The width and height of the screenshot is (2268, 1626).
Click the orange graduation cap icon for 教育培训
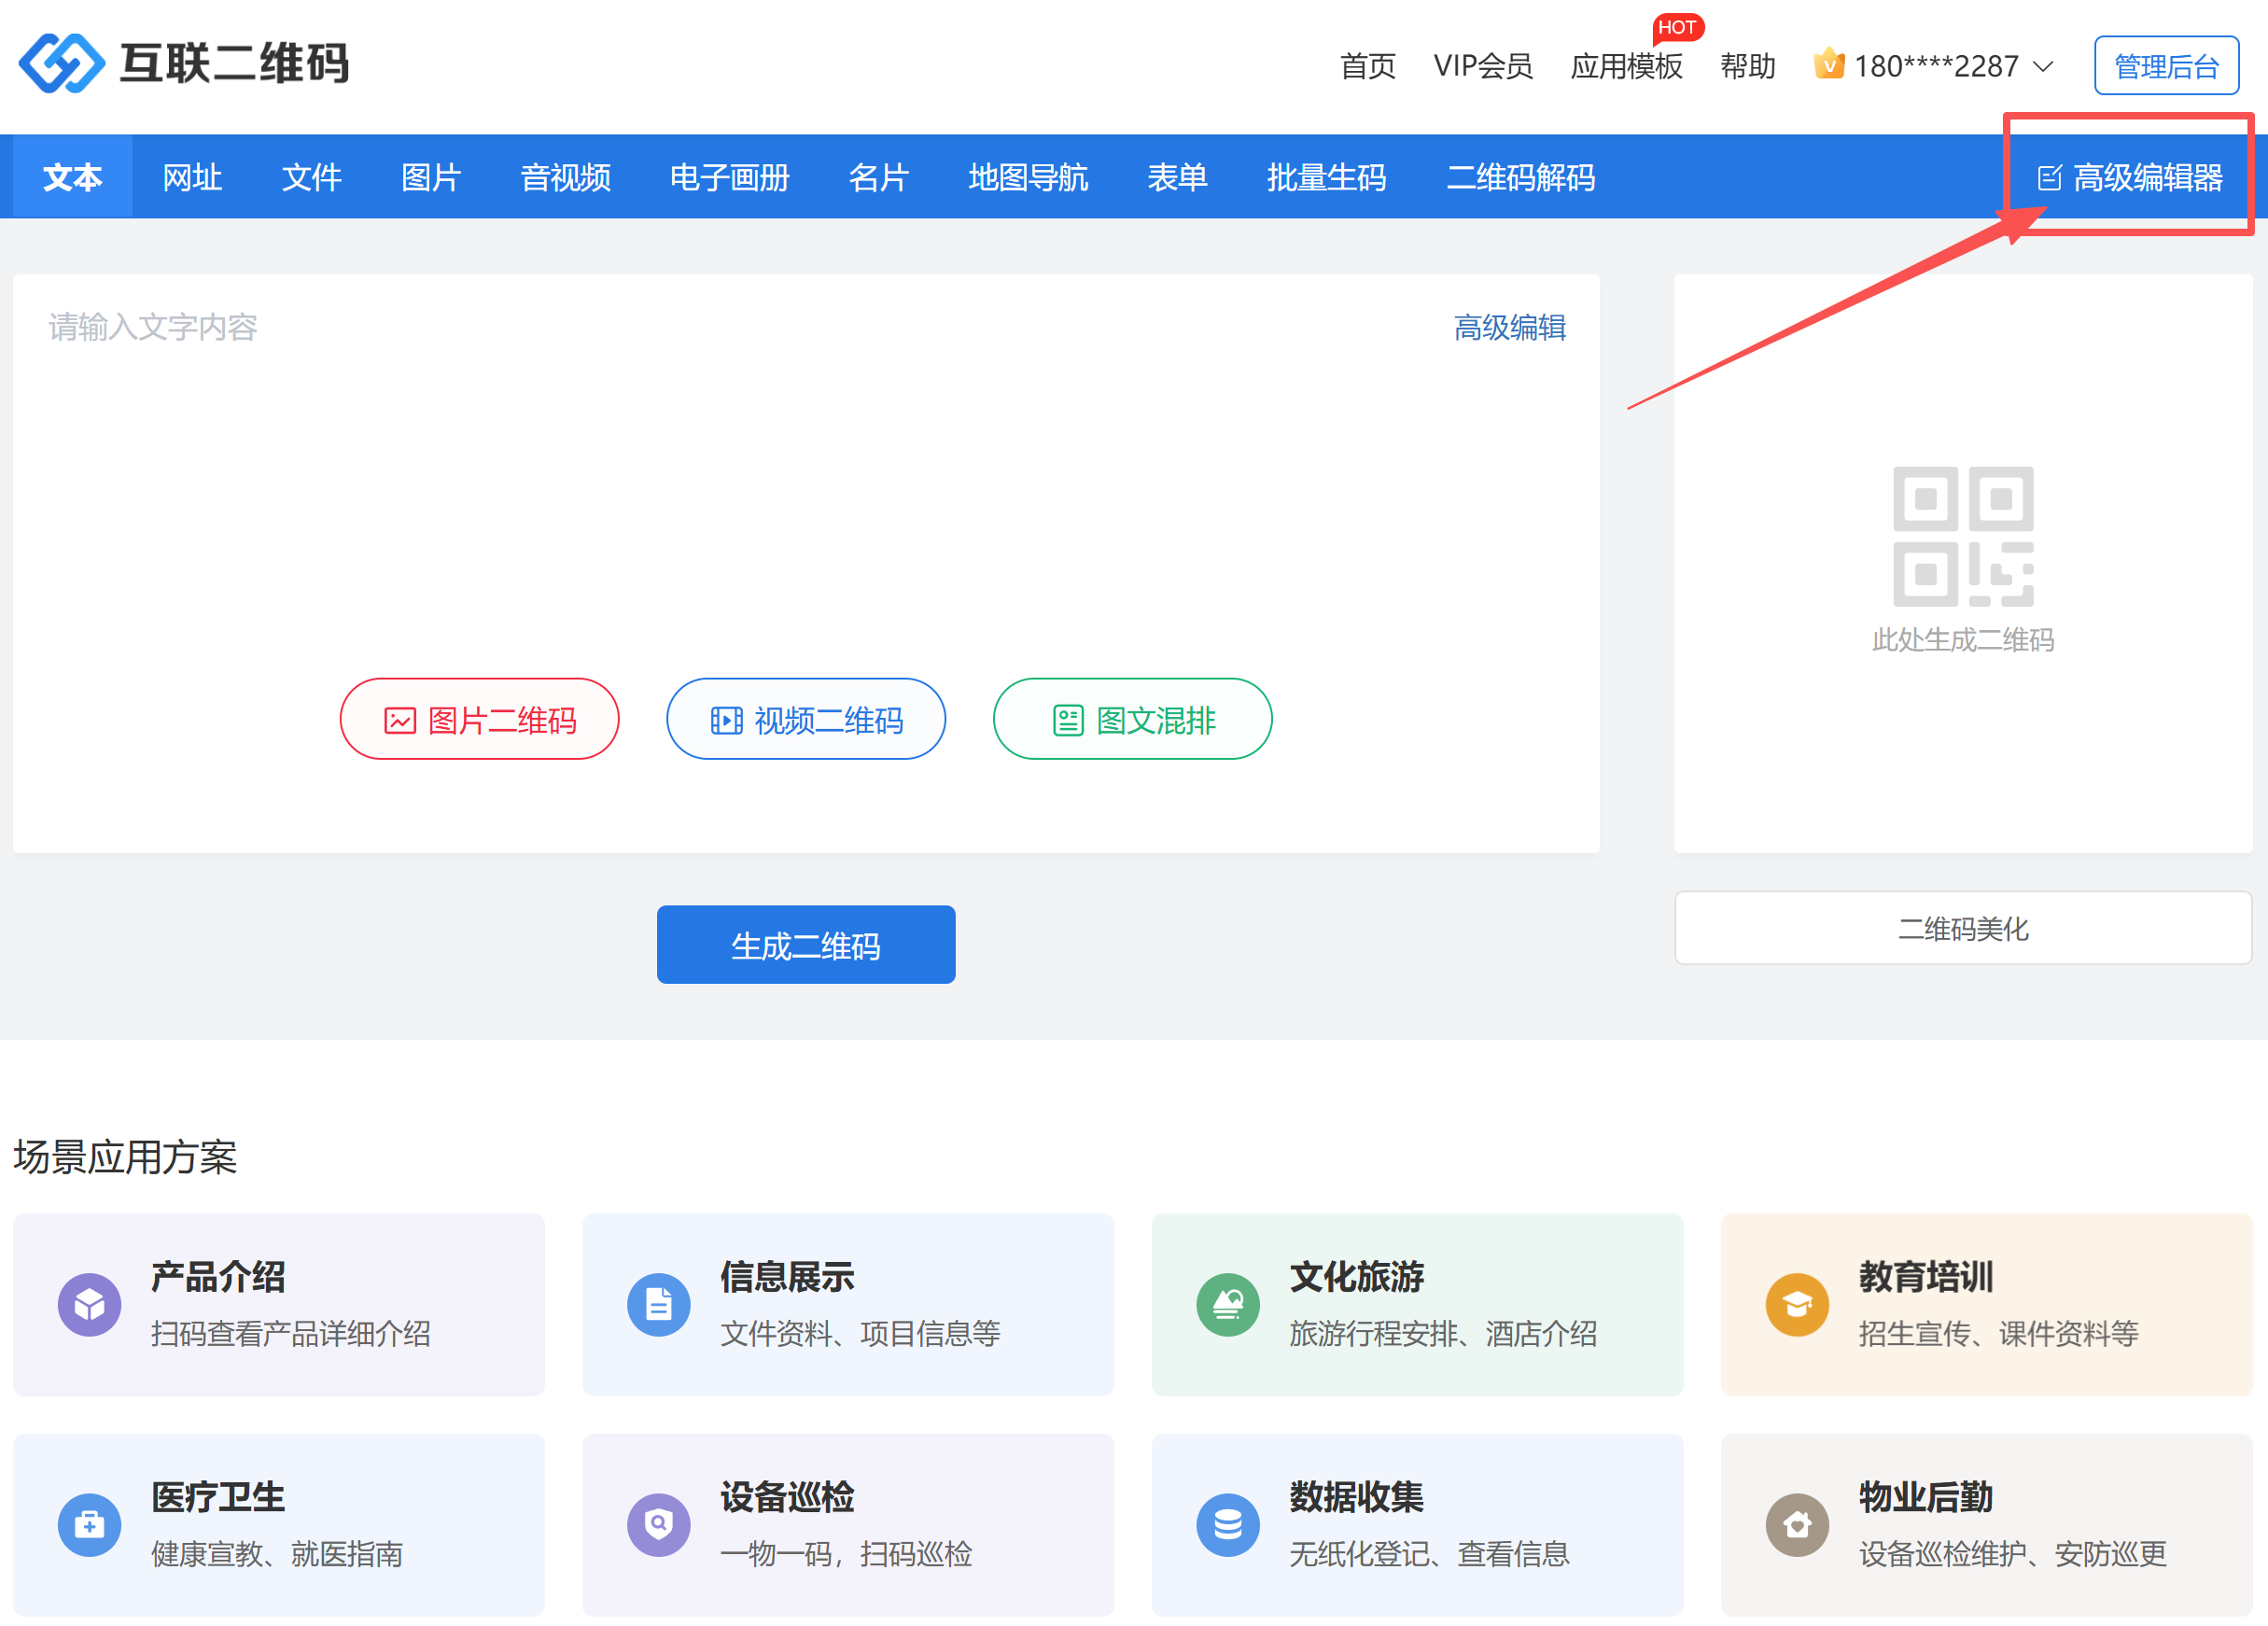[1797, 1304]
